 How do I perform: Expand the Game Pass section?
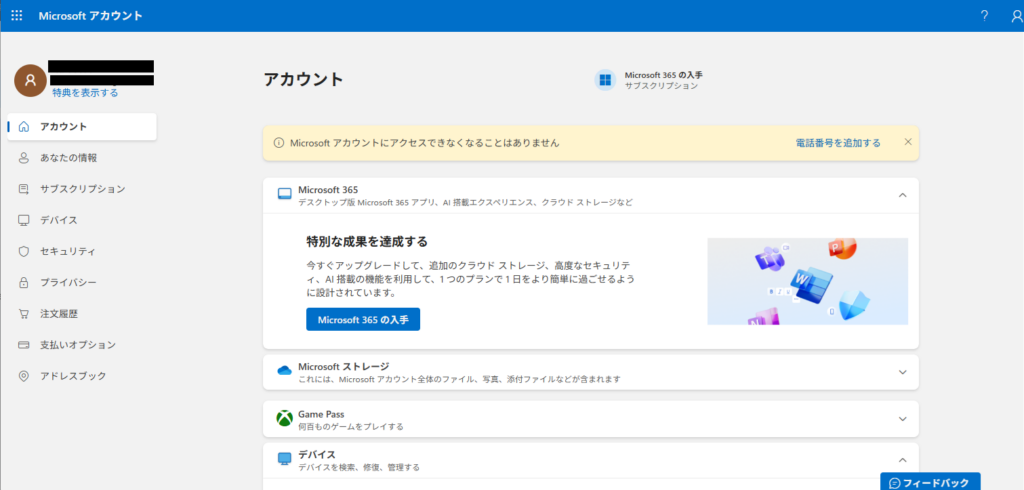tap(902, 419)
